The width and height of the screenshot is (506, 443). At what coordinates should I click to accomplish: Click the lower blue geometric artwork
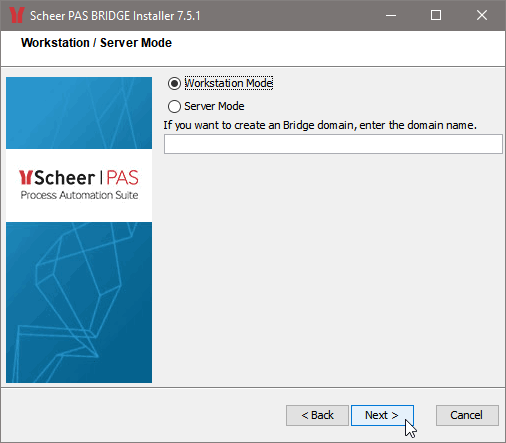tap(79, 302)
